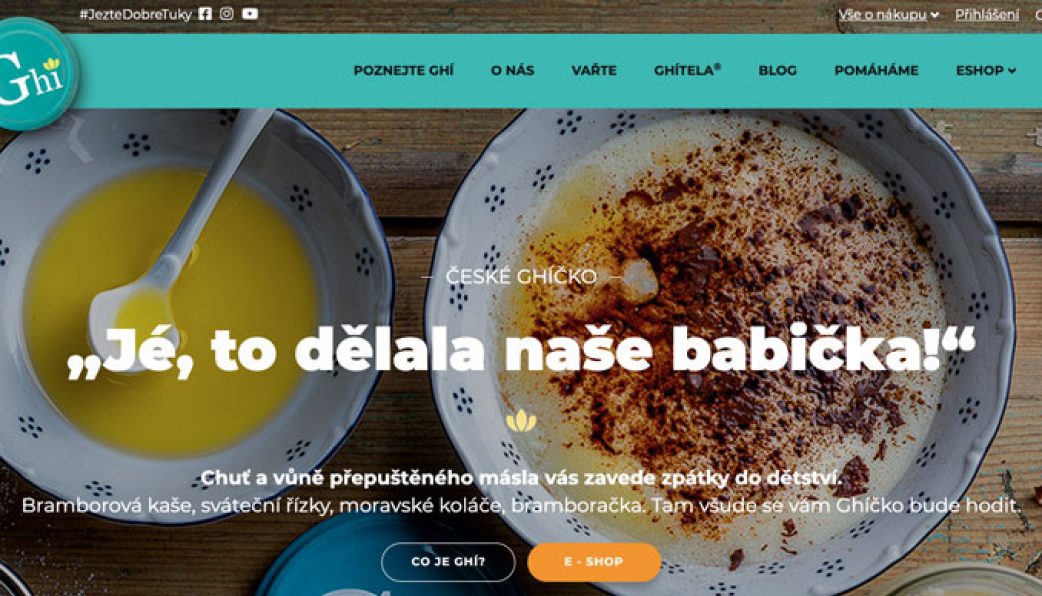
Task: Expand the Vše o nákupu dropdown
Action: [x=888, y=15]
